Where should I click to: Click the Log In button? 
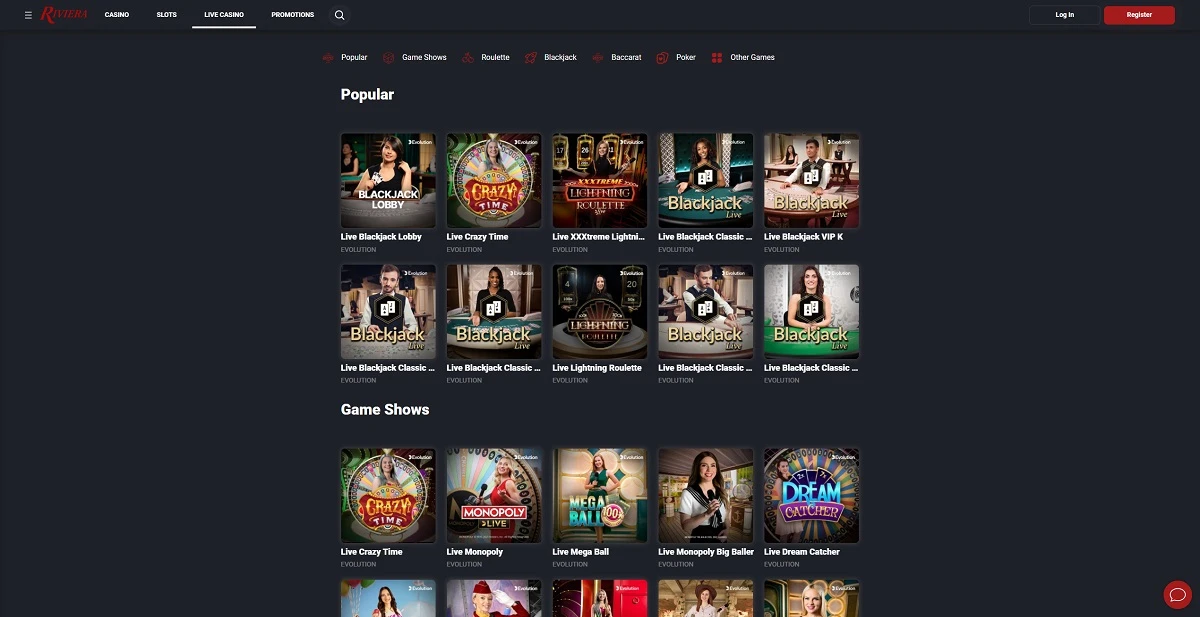(1065, 15)
